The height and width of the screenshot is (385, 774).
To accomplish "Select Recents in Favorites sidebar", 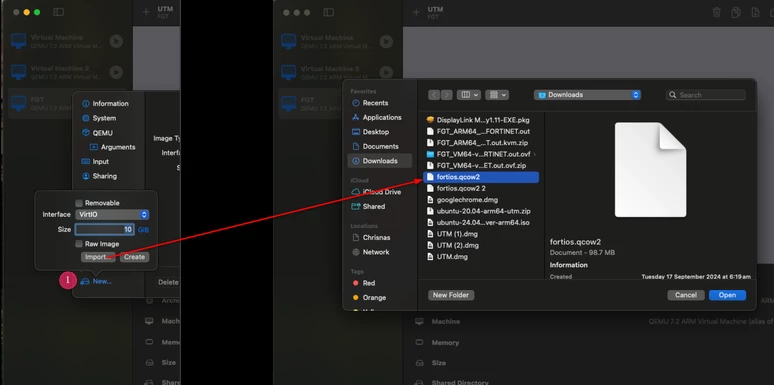I will [x=375, y=103].
